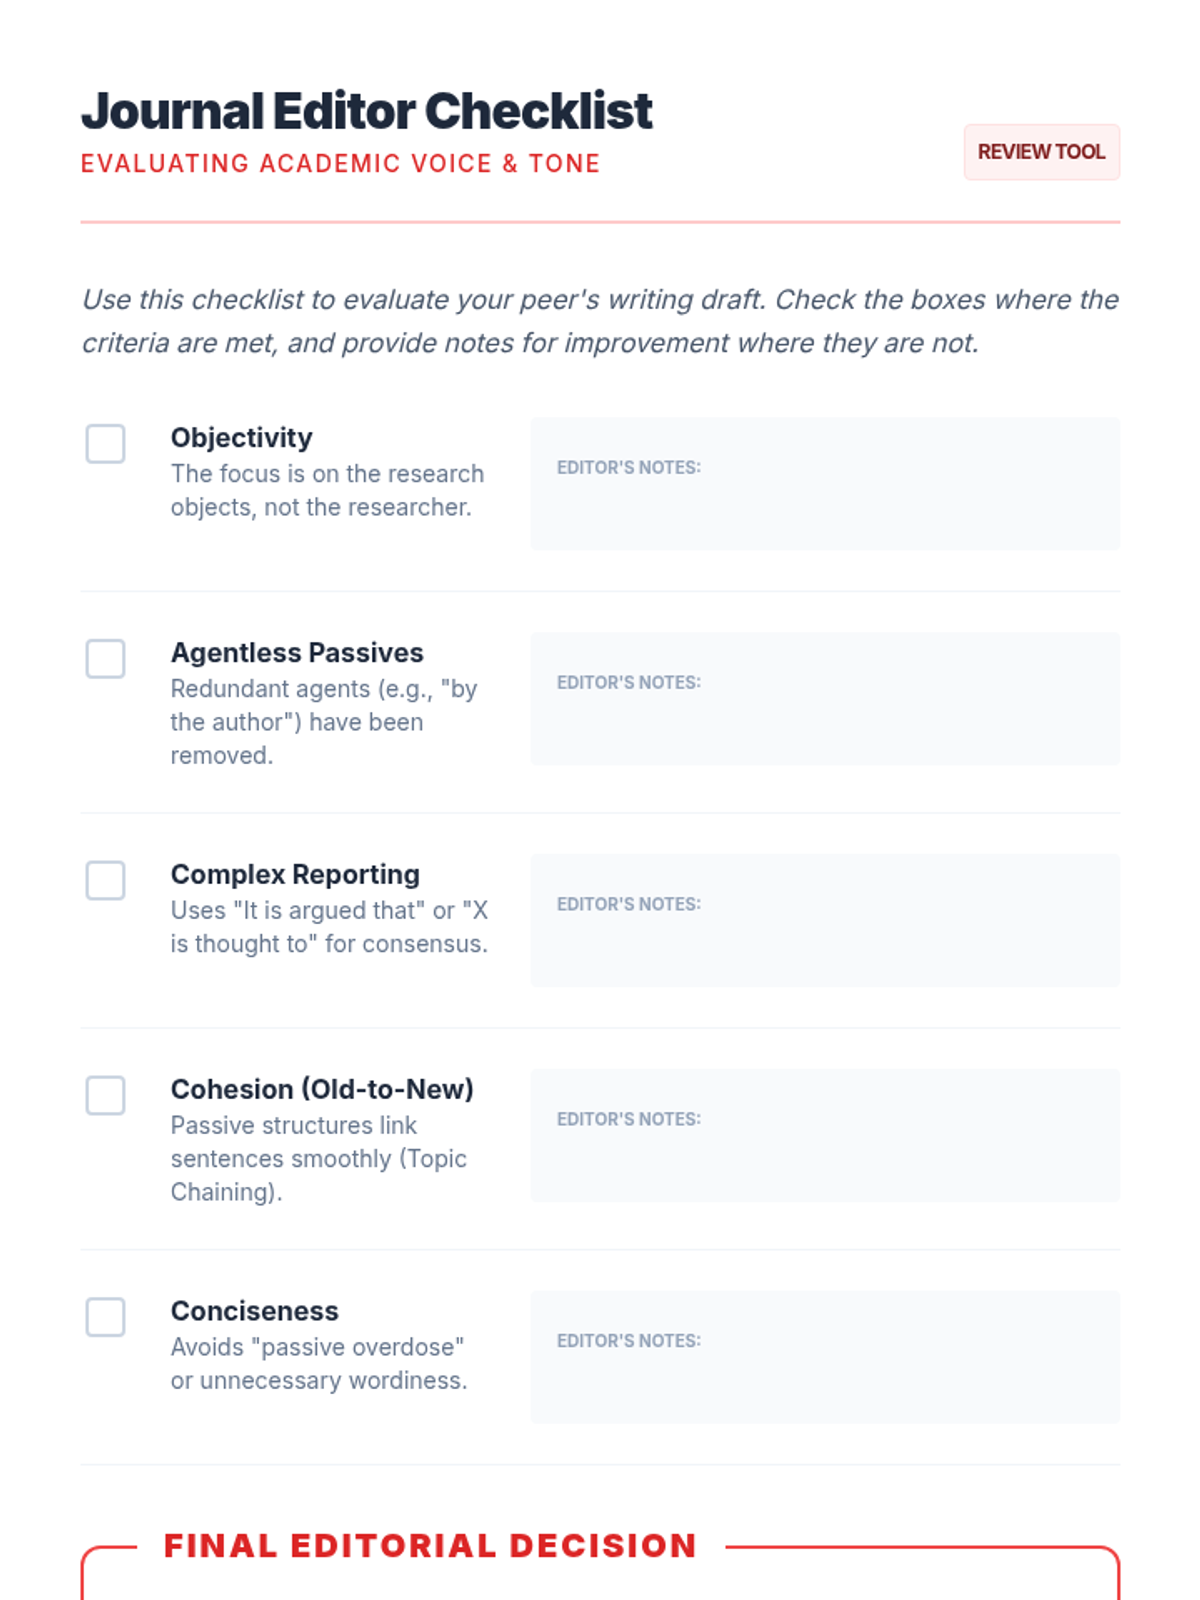
Task: Click the Conciseness heading label
Action: tap(254, 1312)
